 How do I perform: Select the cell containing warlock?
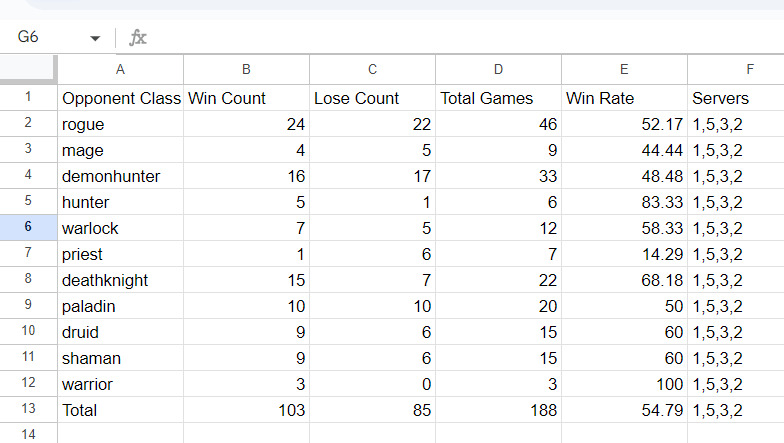pyautogui.click(x=120, y=228)
